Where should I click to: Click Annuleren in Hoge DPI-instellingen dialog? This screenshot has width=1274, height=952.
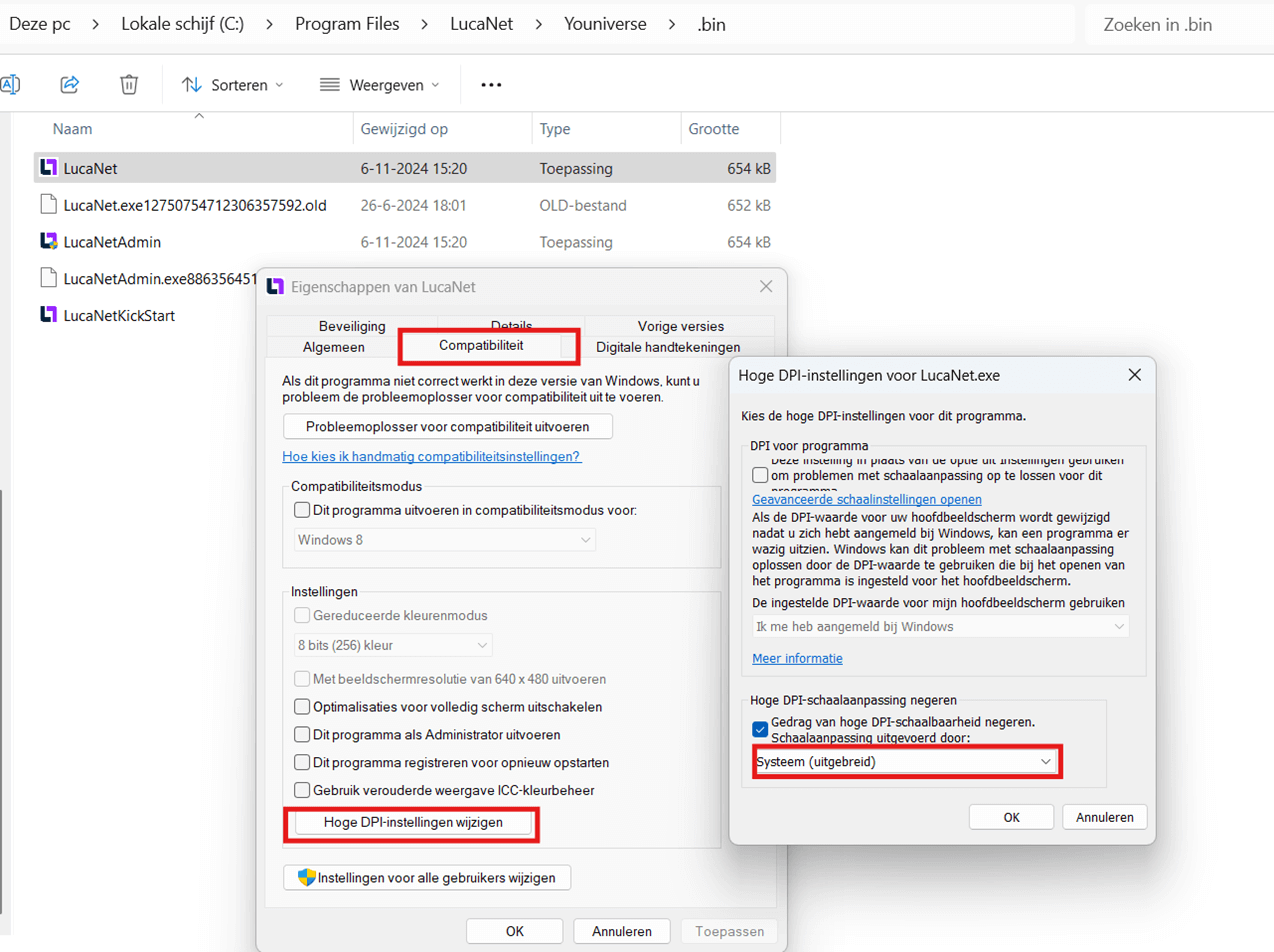1104,817
